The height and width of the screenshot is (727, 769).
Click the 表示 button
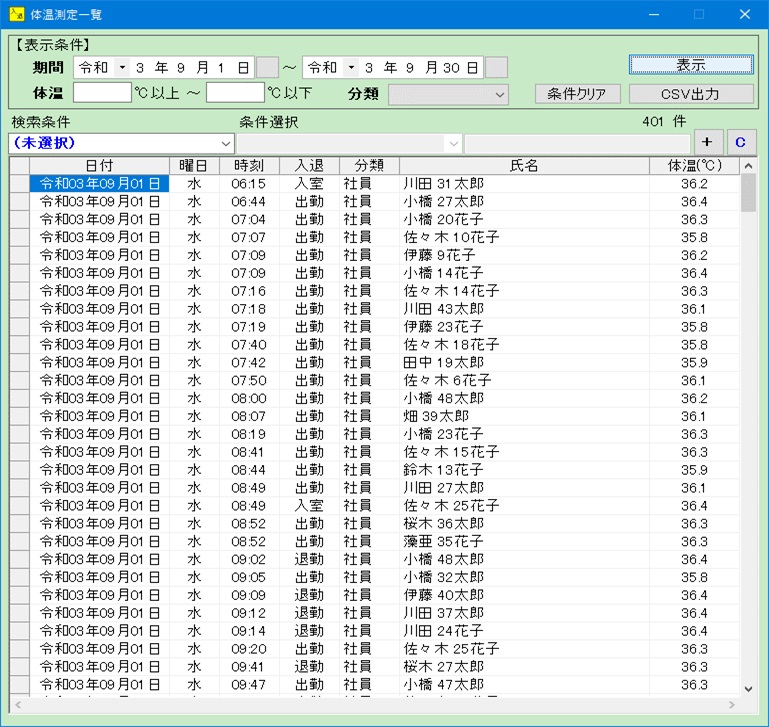pyautogui.click(x=691, y=65)
